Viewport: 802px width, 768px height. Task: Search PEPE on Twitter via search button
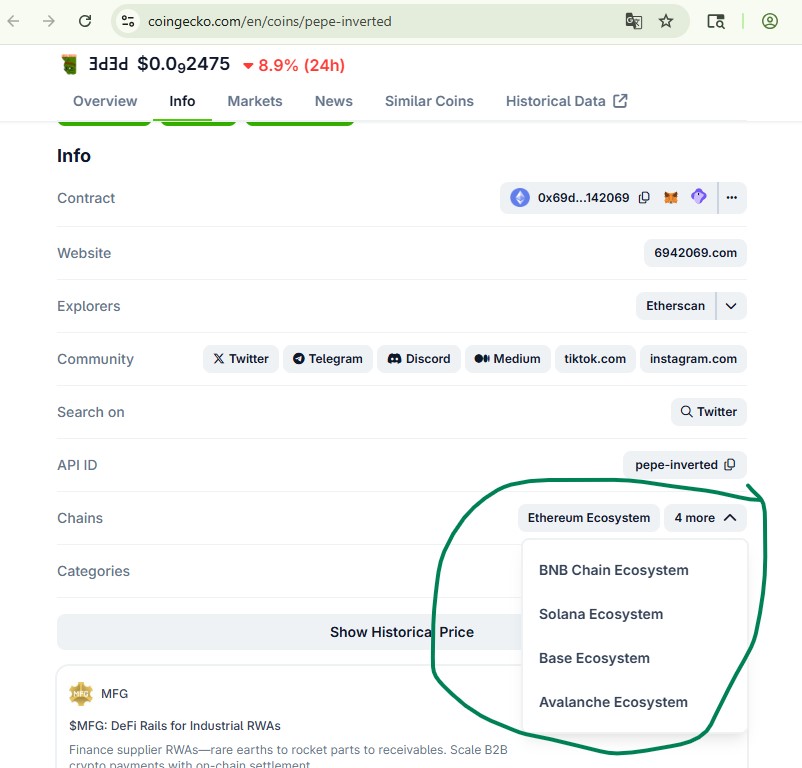(708, 411)
